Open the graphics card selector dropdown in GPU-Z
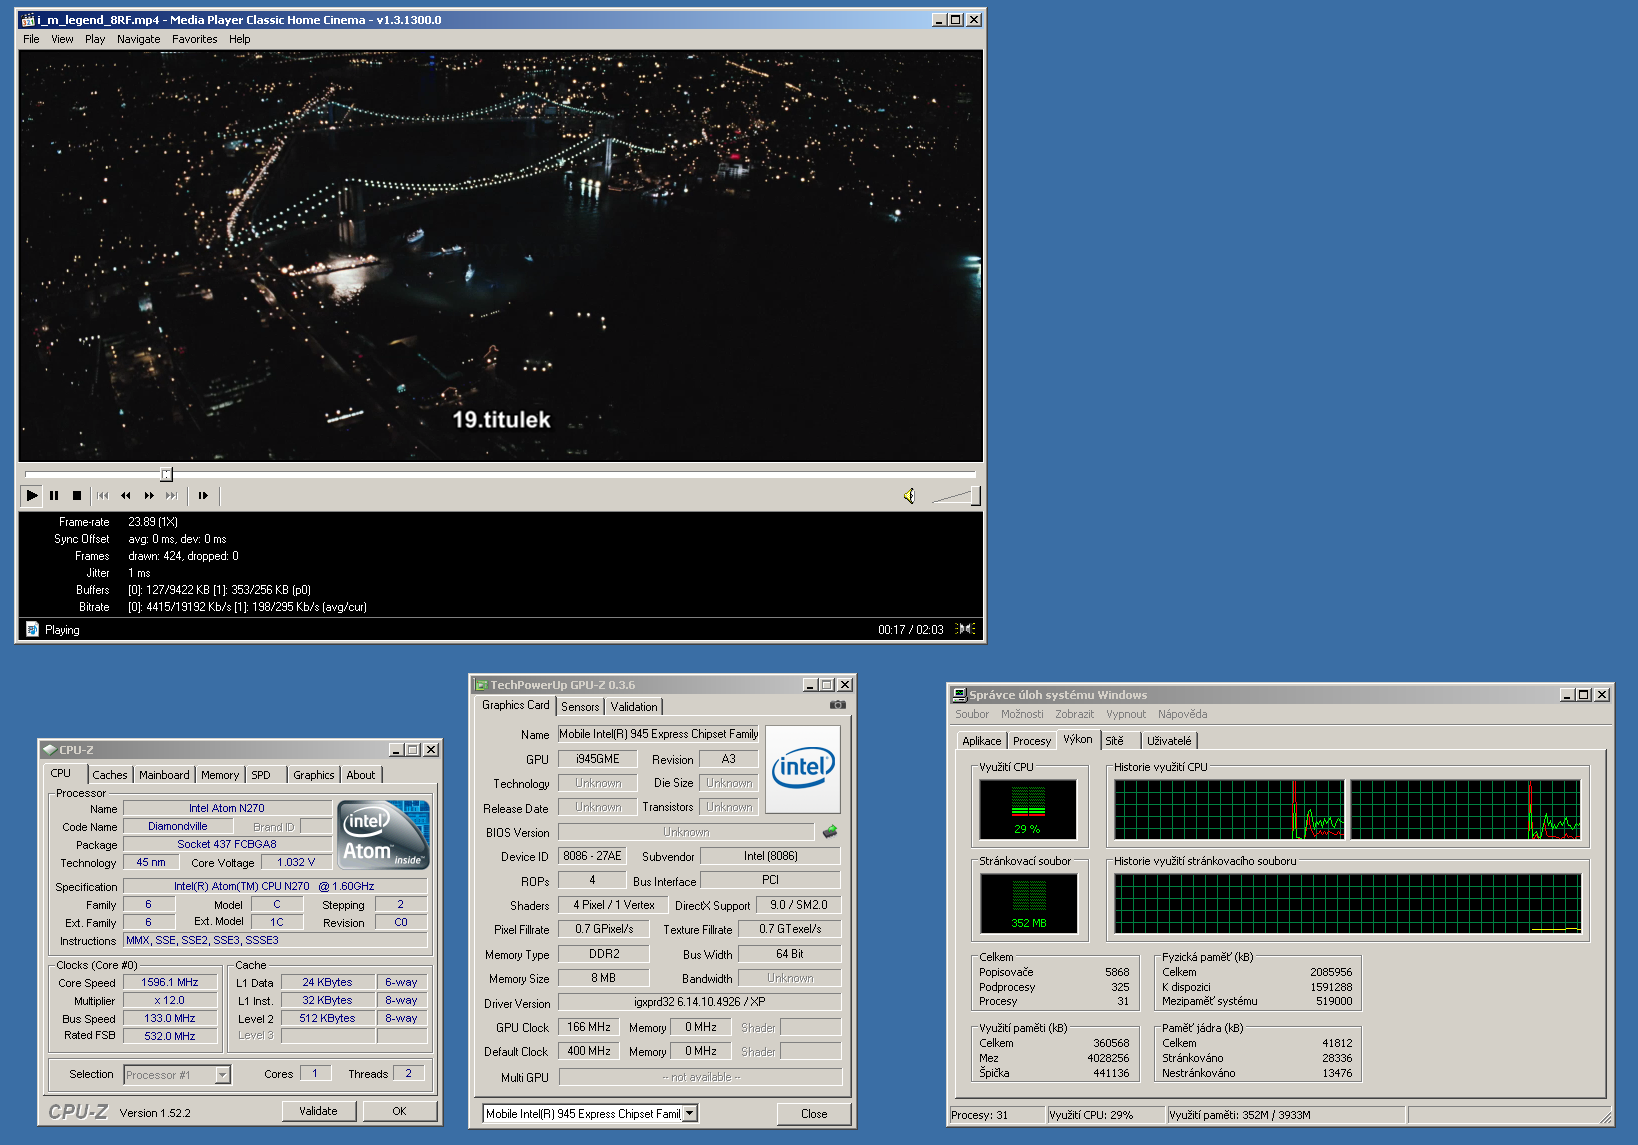1638x1145 pixels. click(x=690, y=1113)
